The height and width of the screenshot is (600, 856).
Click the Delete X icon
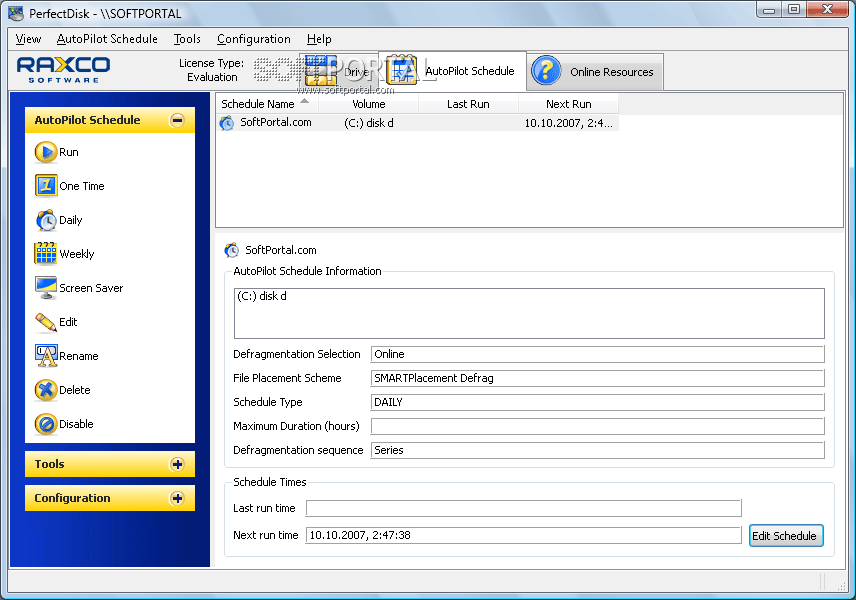(46, 390)
